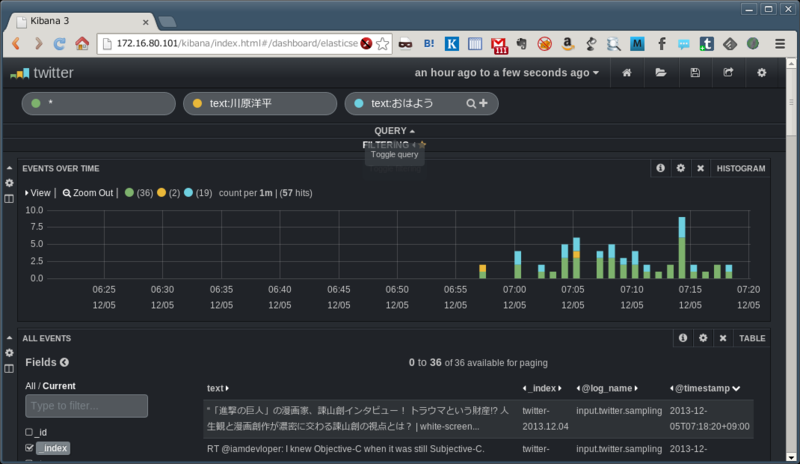The height and width of the screenshot is (464, 800).
Task: Click the share dashboard icon
Action: [x=728, y=72]
